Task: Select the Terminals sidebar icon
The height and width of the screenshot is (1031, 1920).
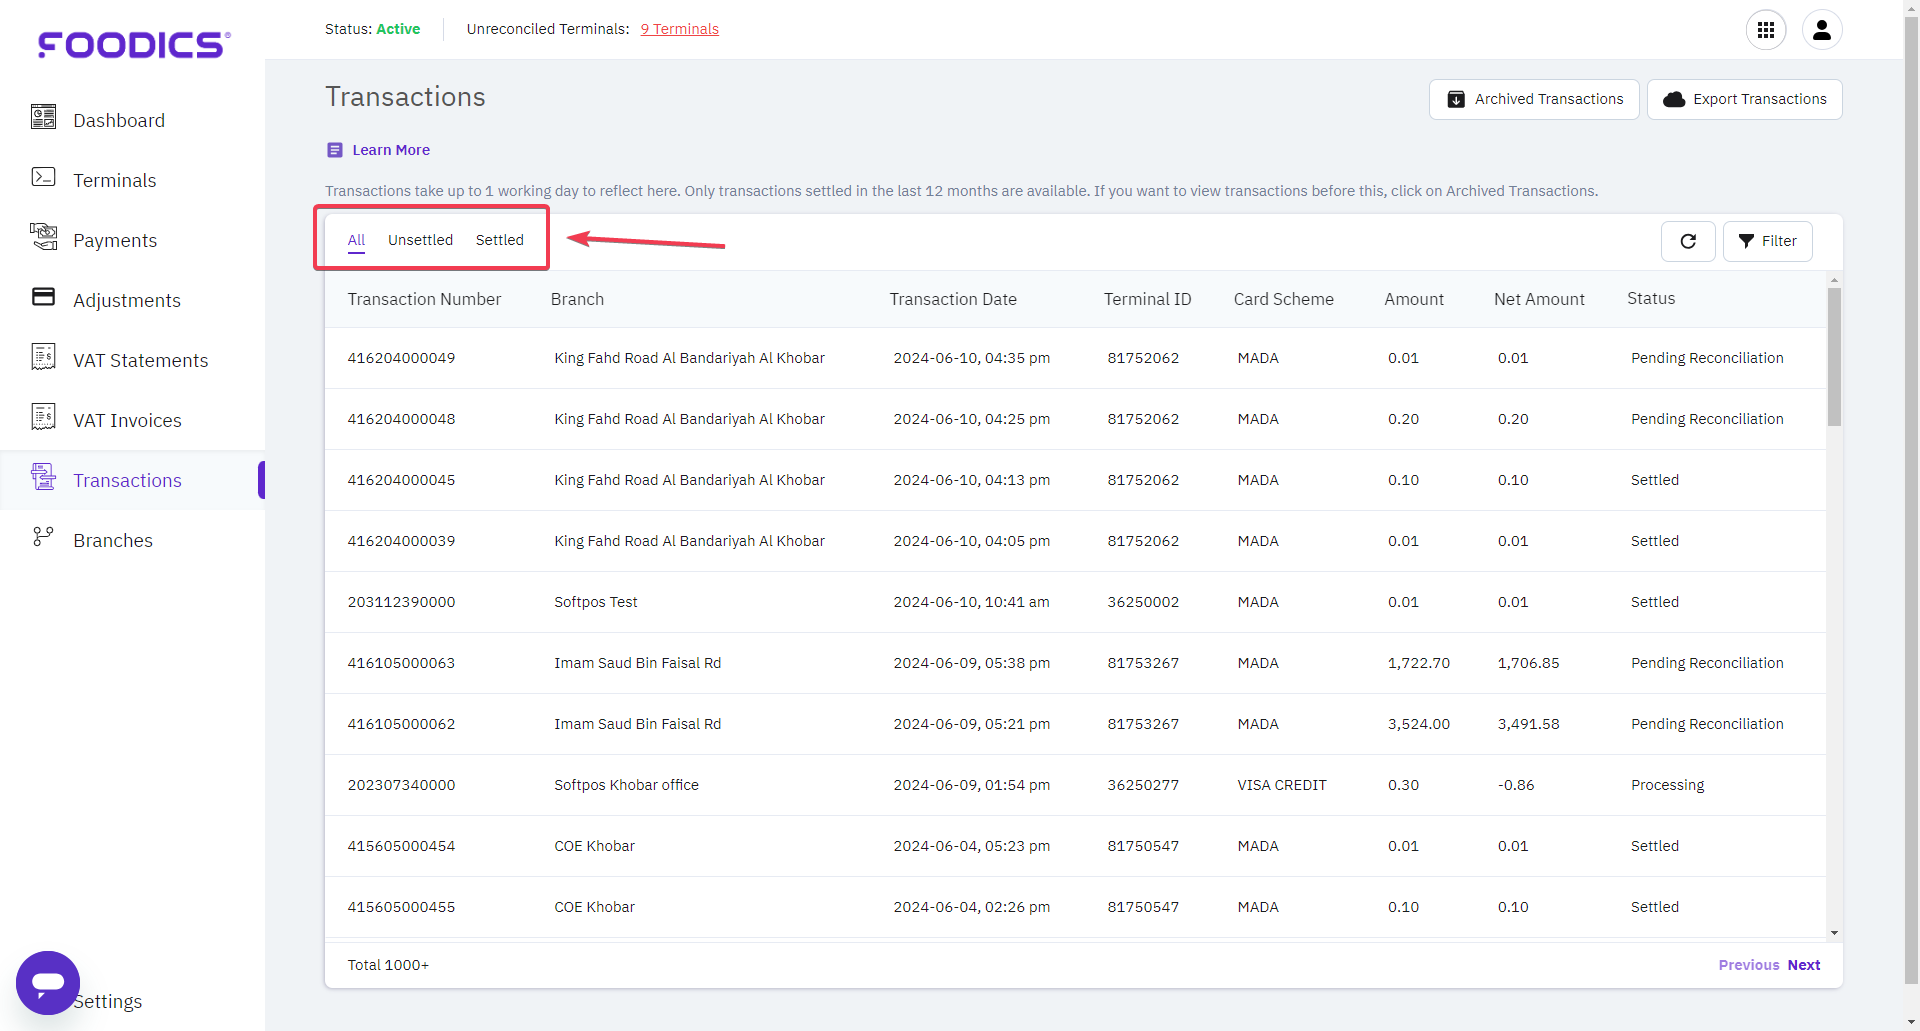Action: 43,177
